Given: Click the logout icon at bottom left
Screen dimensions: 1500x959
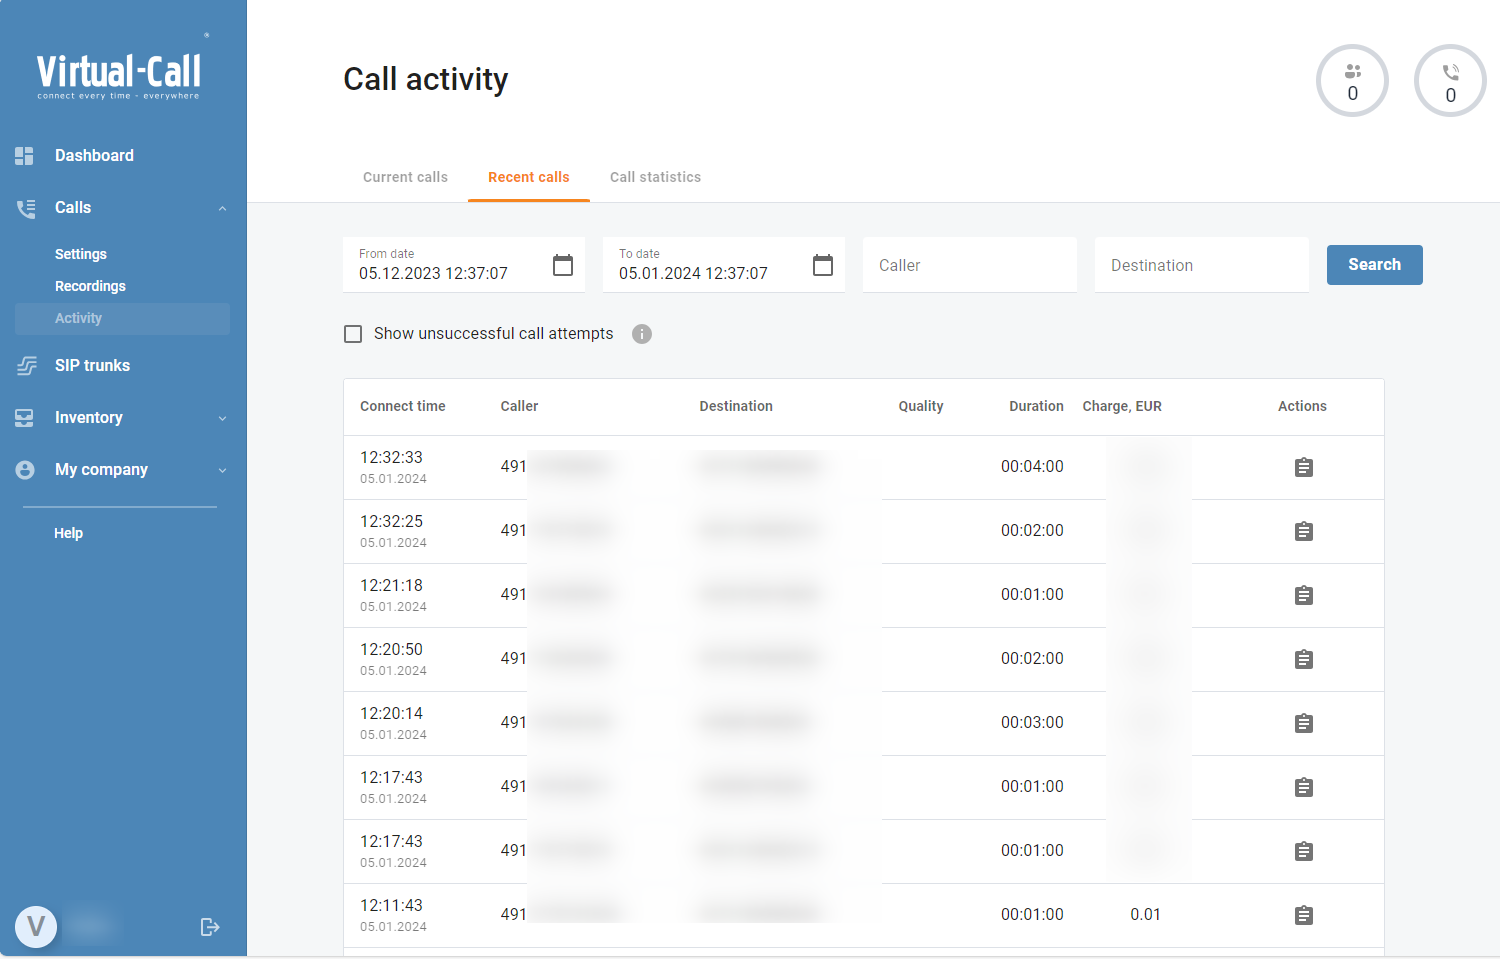Looking at the screenshot, I should point(210,926).
